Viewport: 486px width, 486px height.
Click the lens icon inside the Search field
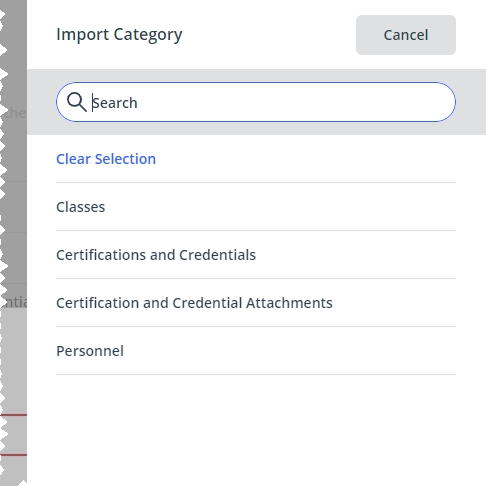pos(77,102)
